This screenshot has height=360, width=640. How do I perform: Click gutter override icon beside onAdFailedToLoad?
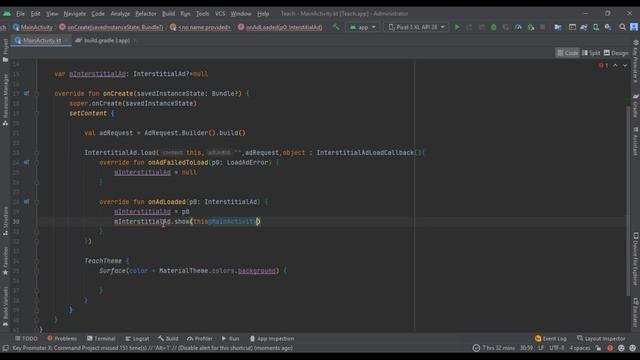27,162
